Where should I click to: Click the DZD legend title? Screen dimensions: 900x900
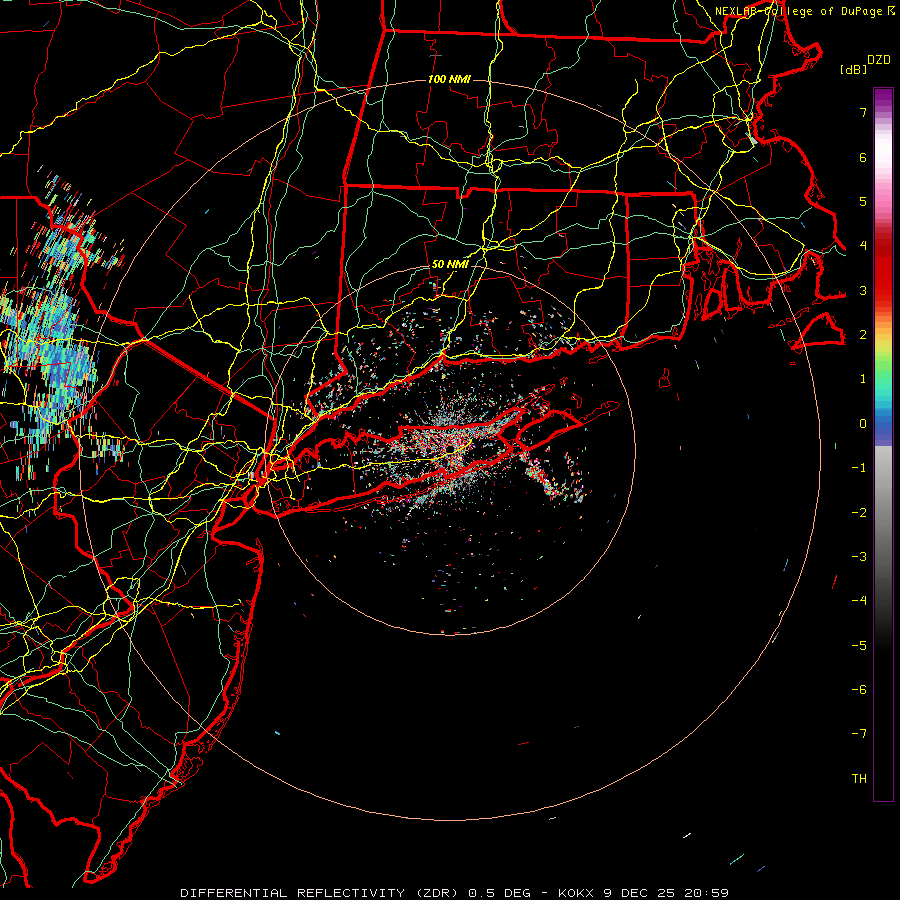coord(879,60)
